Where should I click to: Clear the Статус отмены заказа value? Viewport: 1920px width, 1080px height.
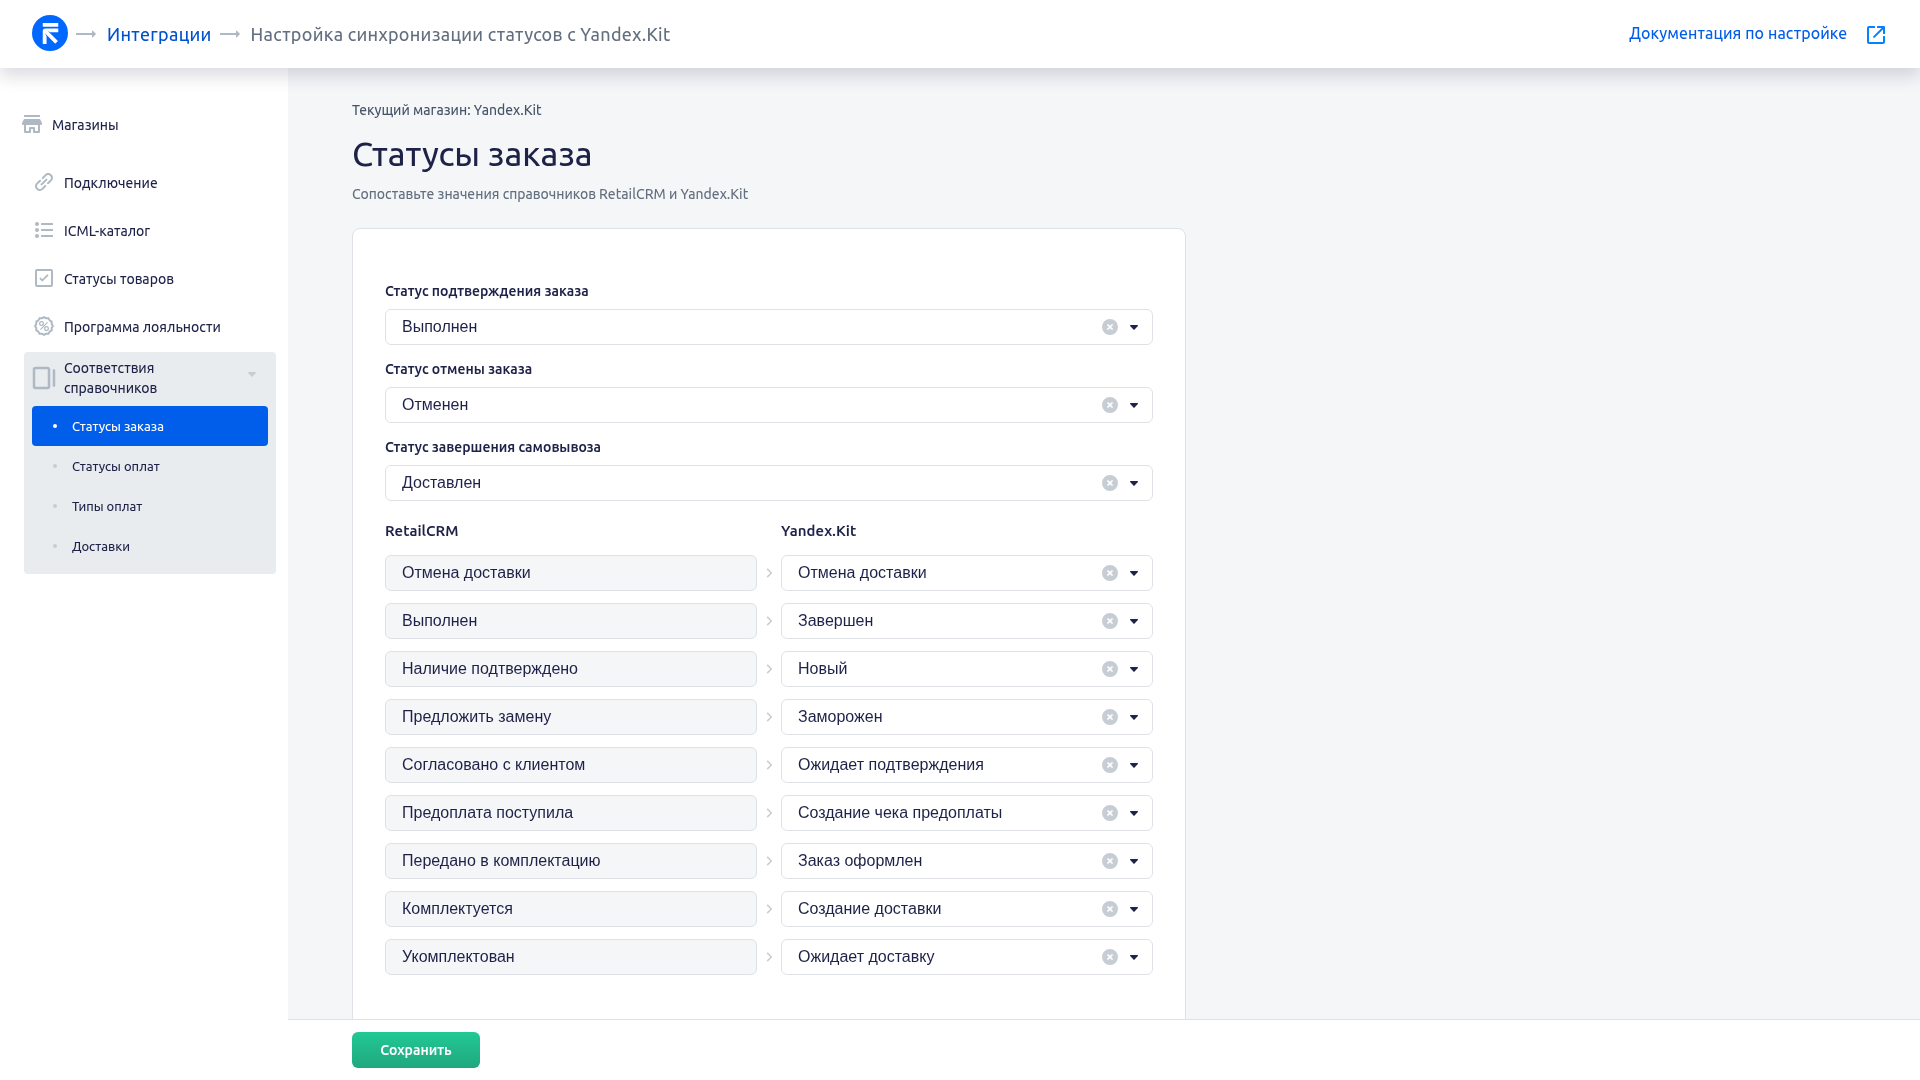[x=1110, y=405]
